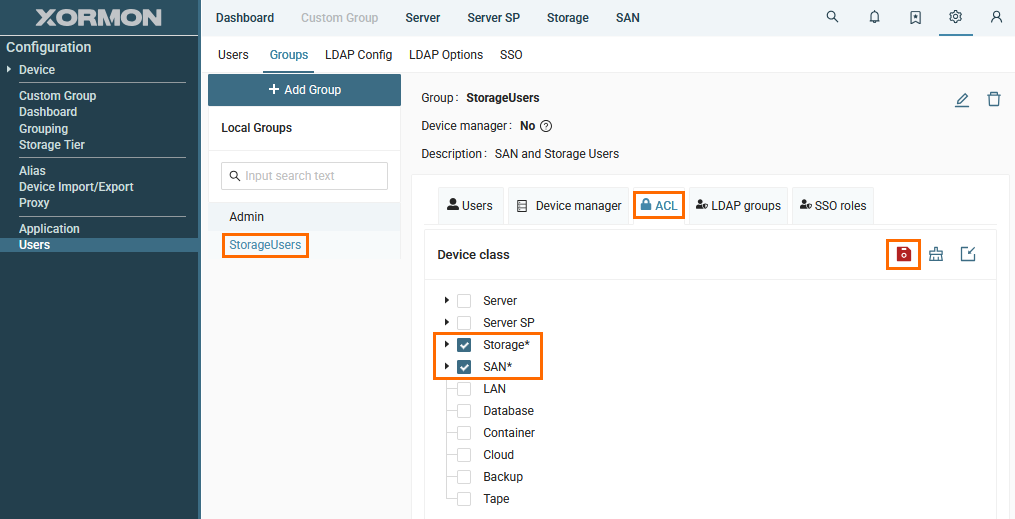Uncheck the Storage device class checkbox
Viewport: 1015px width, 519px height.
click(464, 345)
